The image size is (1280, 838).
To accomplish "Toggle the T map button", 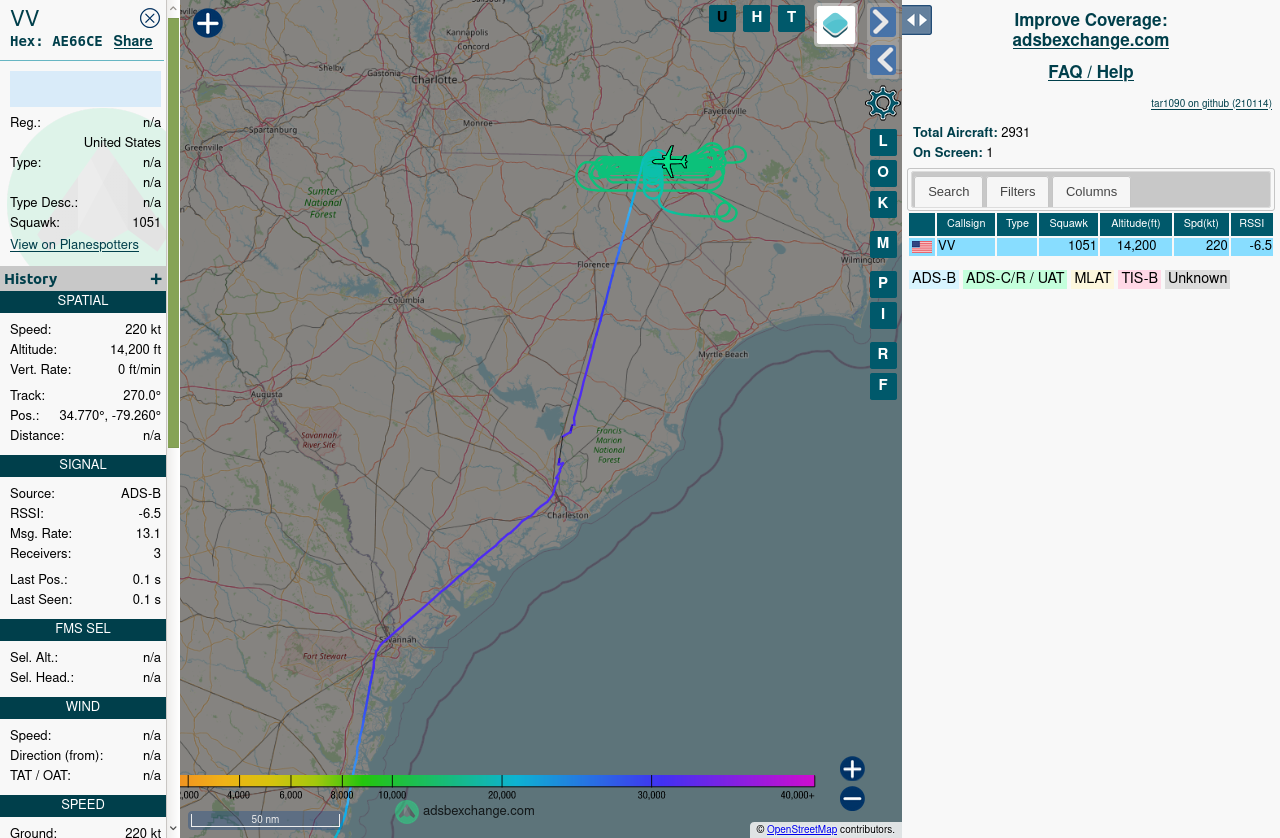I will (791, 18).
